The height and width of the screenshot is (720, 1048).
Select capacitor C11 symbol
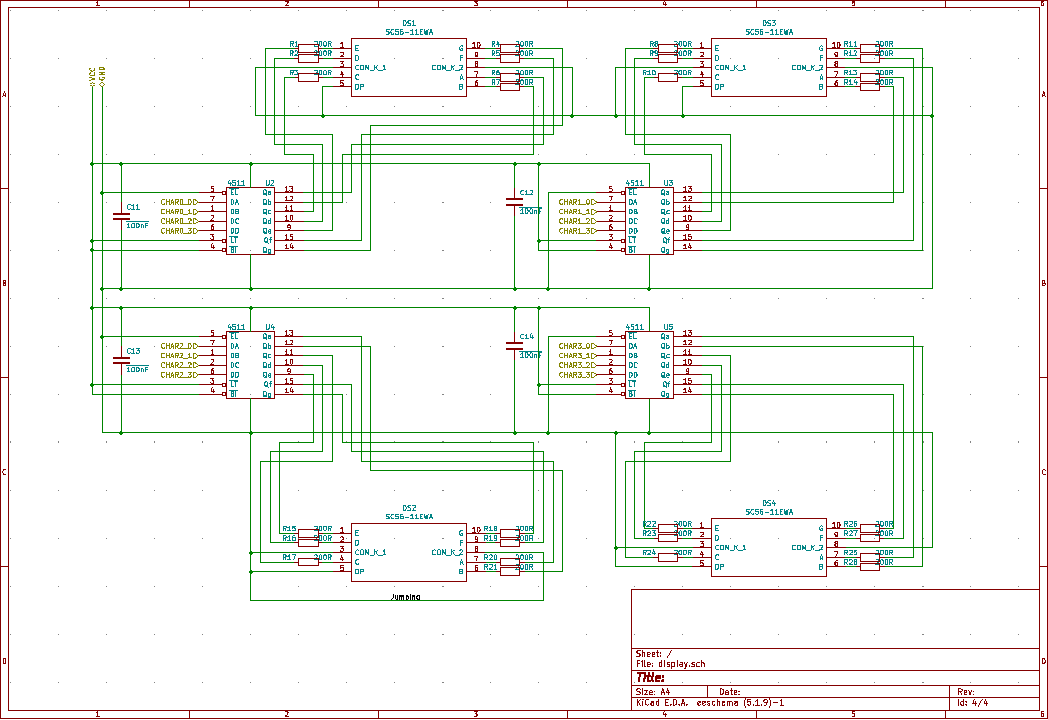tap(122, 216)
